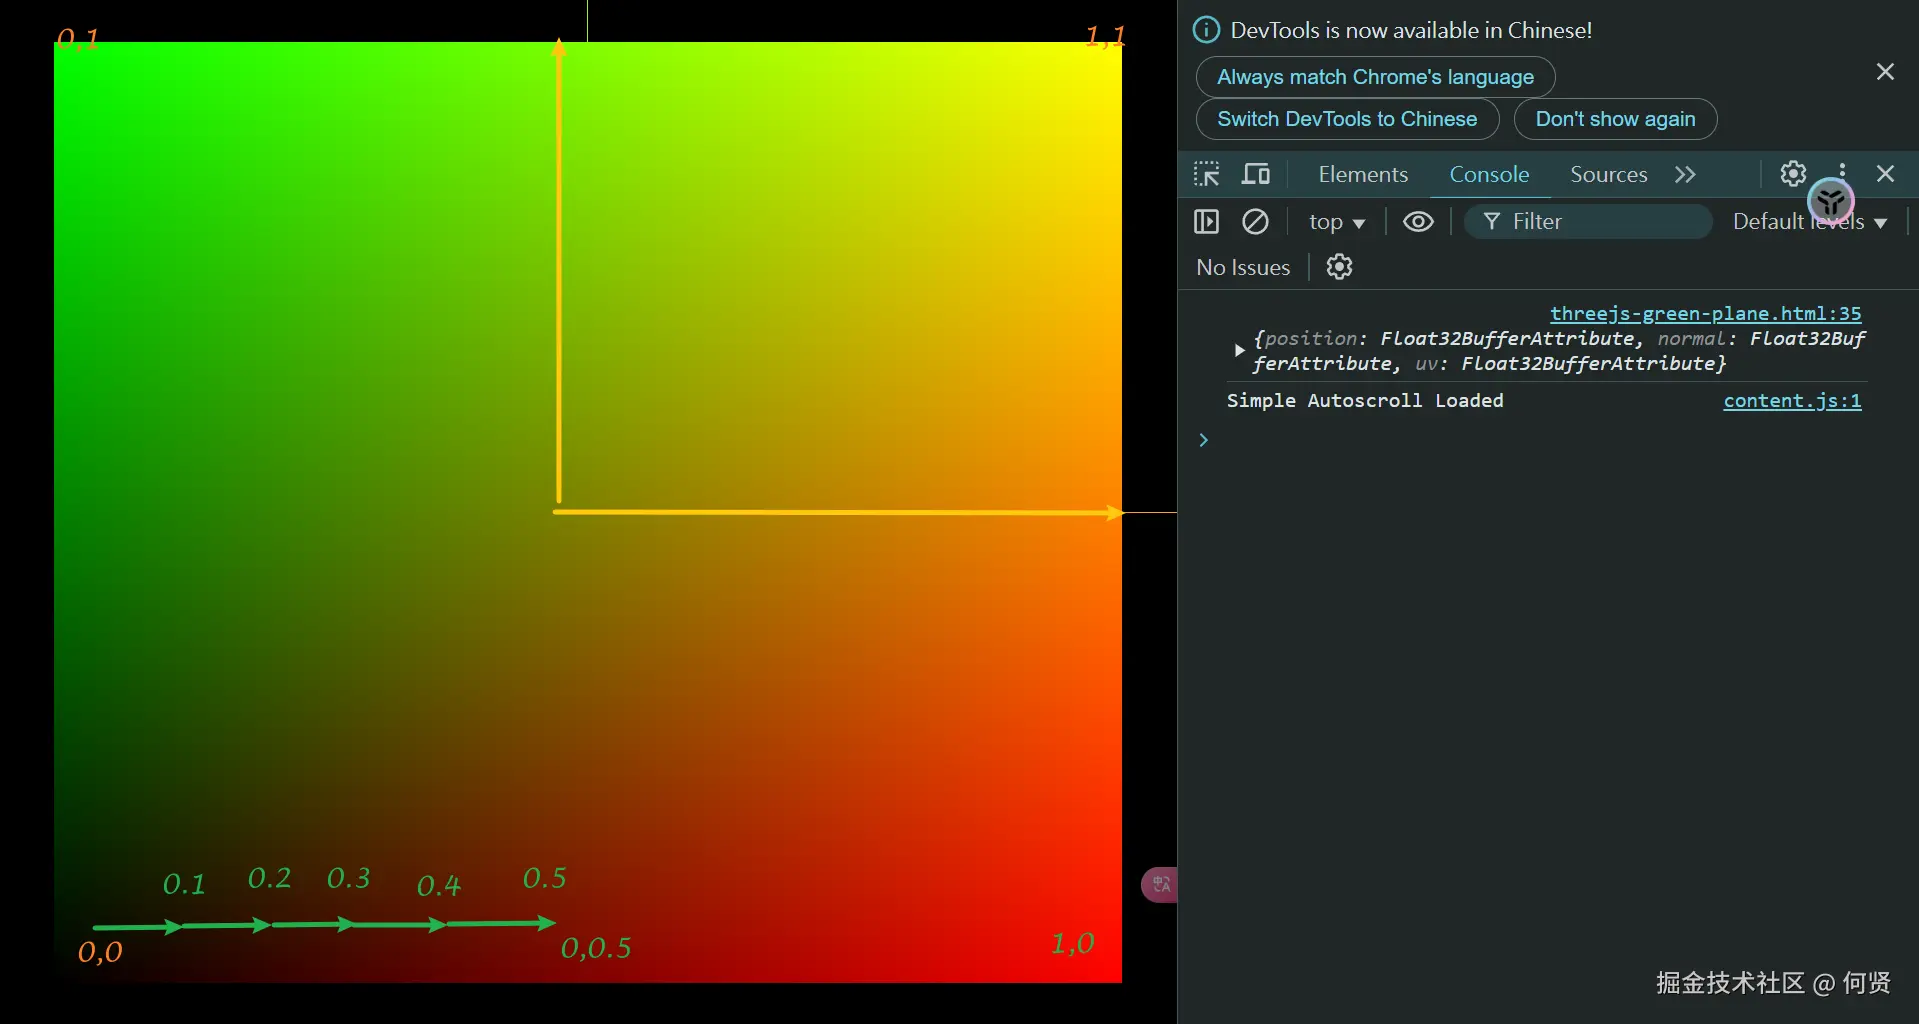This screenshot has height=1024, width=1919.
Task: Switch to the Elements tab
Action: pos(1363,174)
